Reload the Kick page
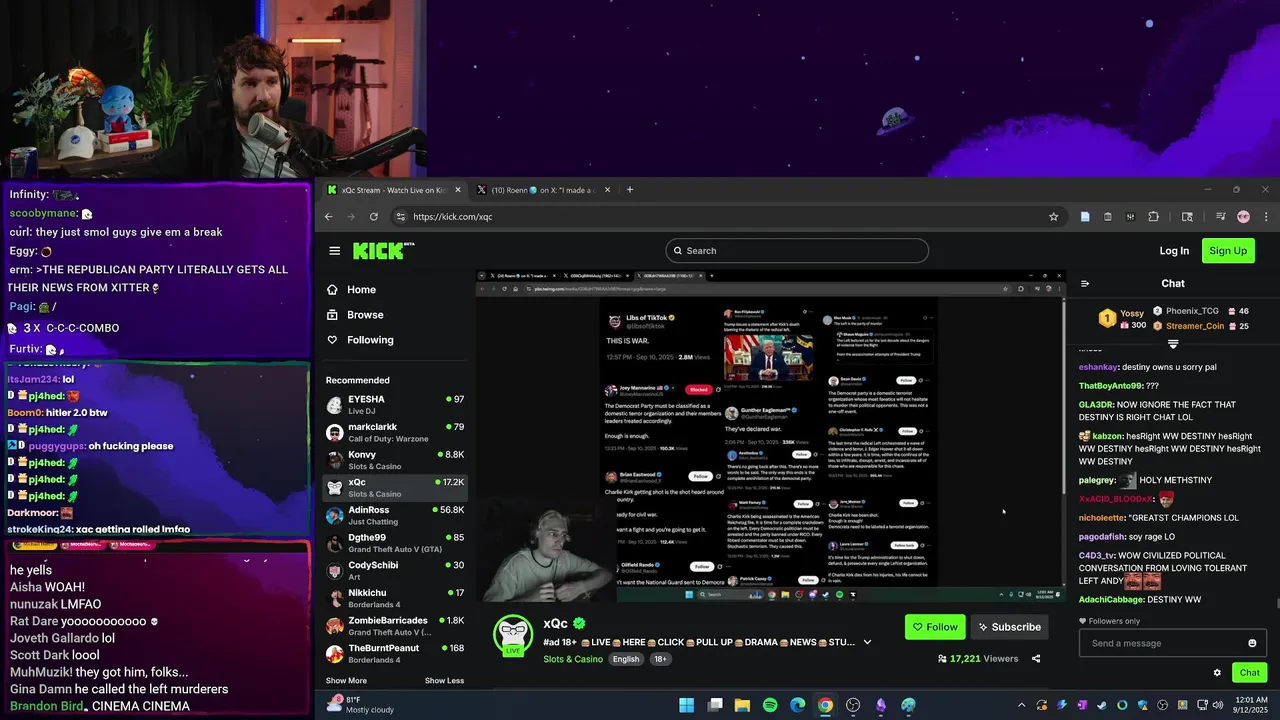 374,217
